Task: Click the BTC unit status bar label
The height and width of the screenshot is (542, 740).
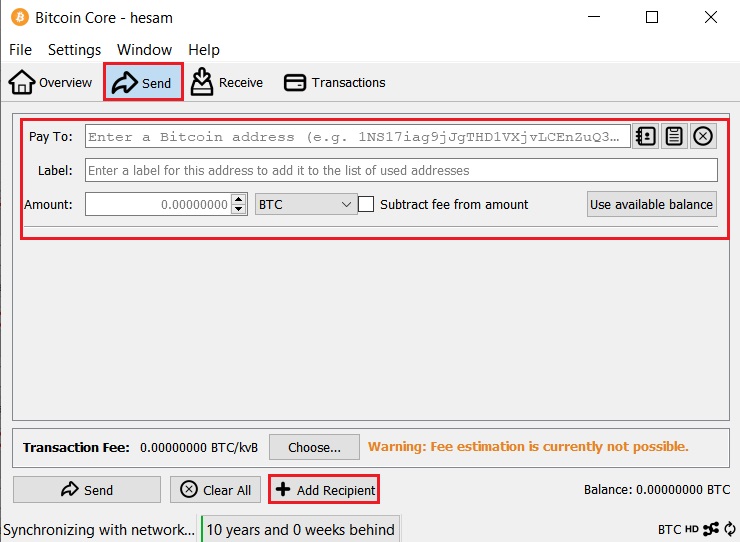Action: point(669,530)
